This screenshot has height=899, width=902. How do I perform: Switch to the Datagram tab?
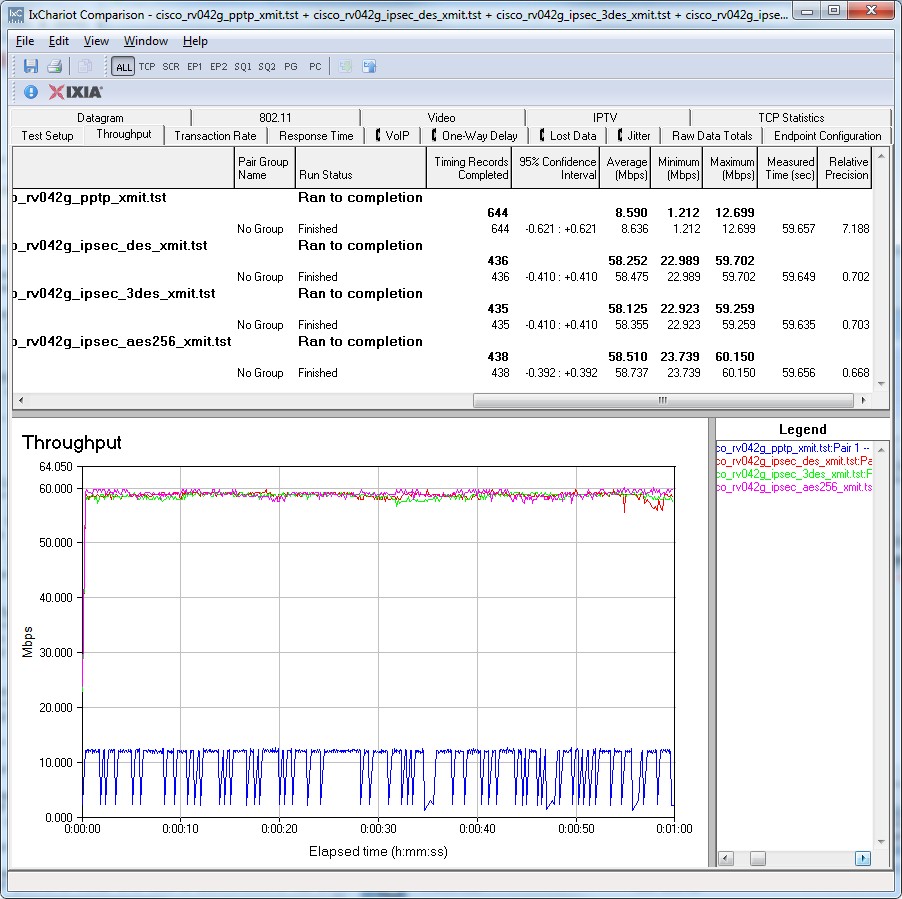pos(101,117)
